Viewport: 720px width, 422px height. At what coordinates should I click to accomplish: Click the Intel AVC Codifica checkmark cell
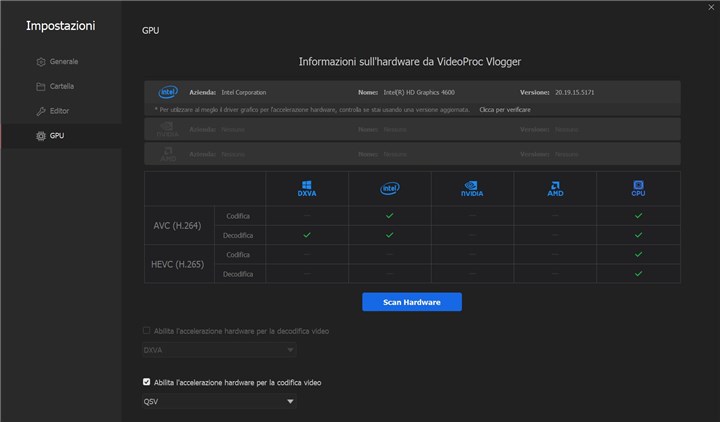pos(389,215)
